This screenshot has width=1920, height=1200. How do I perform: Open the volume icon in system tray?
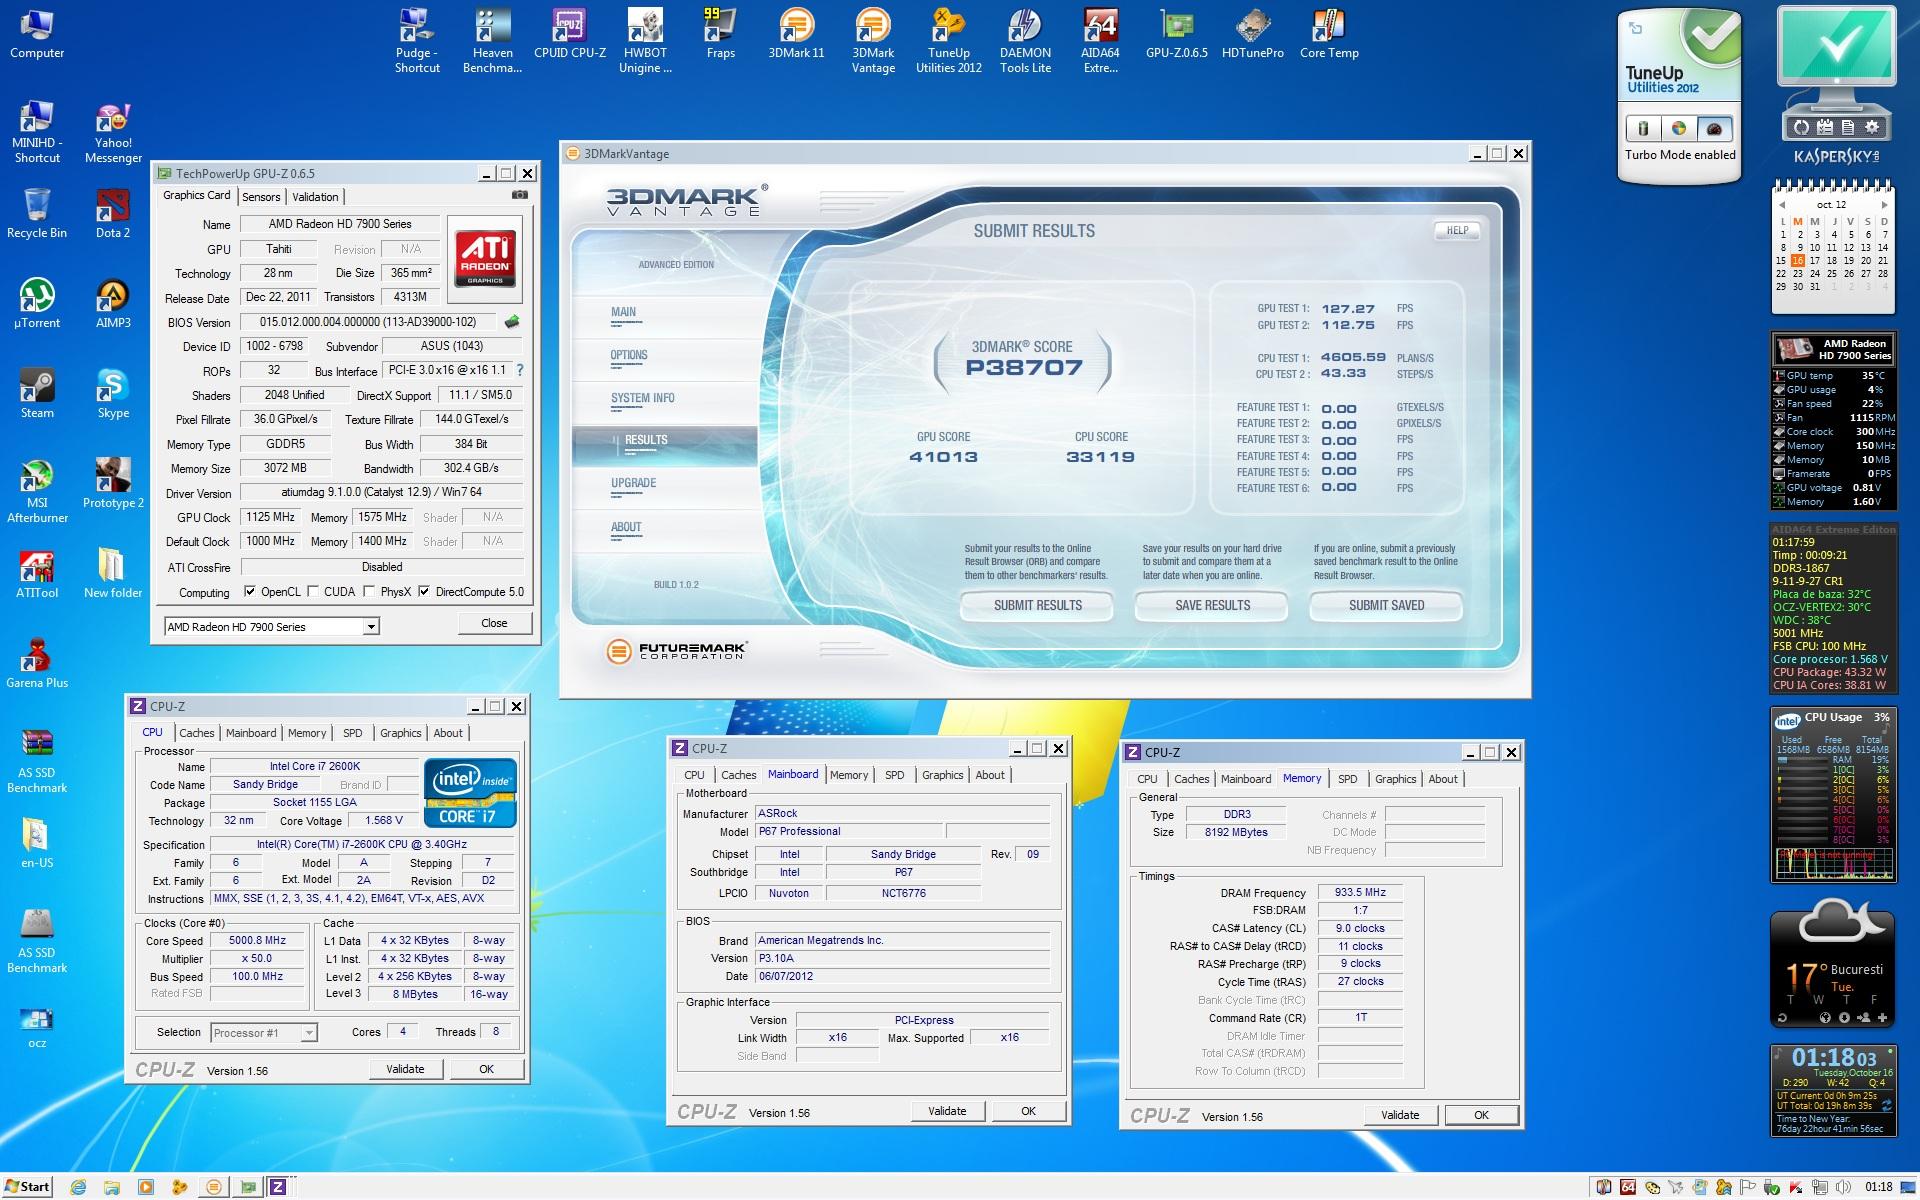point(1843,1187)
